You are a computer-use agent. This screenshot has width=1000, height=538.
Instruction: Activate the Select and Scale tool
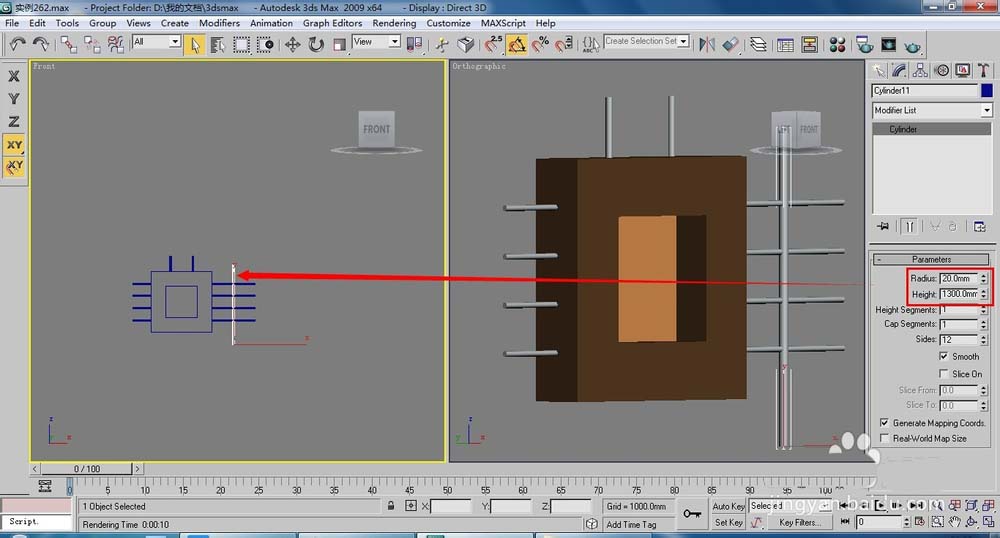(339, 45)
